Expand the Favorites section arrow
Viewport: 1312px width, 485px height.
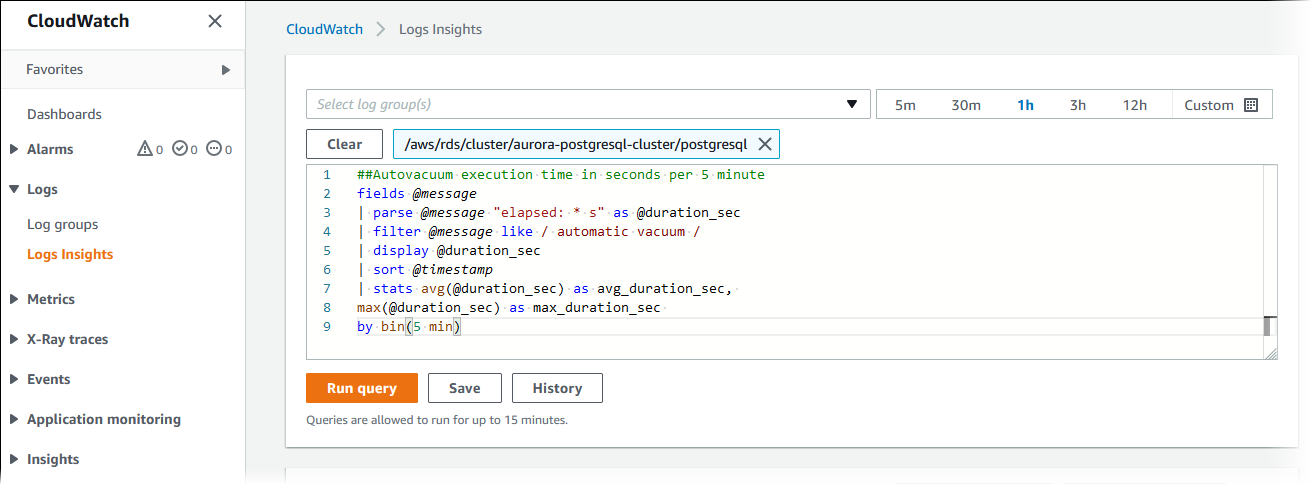tap(226, 70)
